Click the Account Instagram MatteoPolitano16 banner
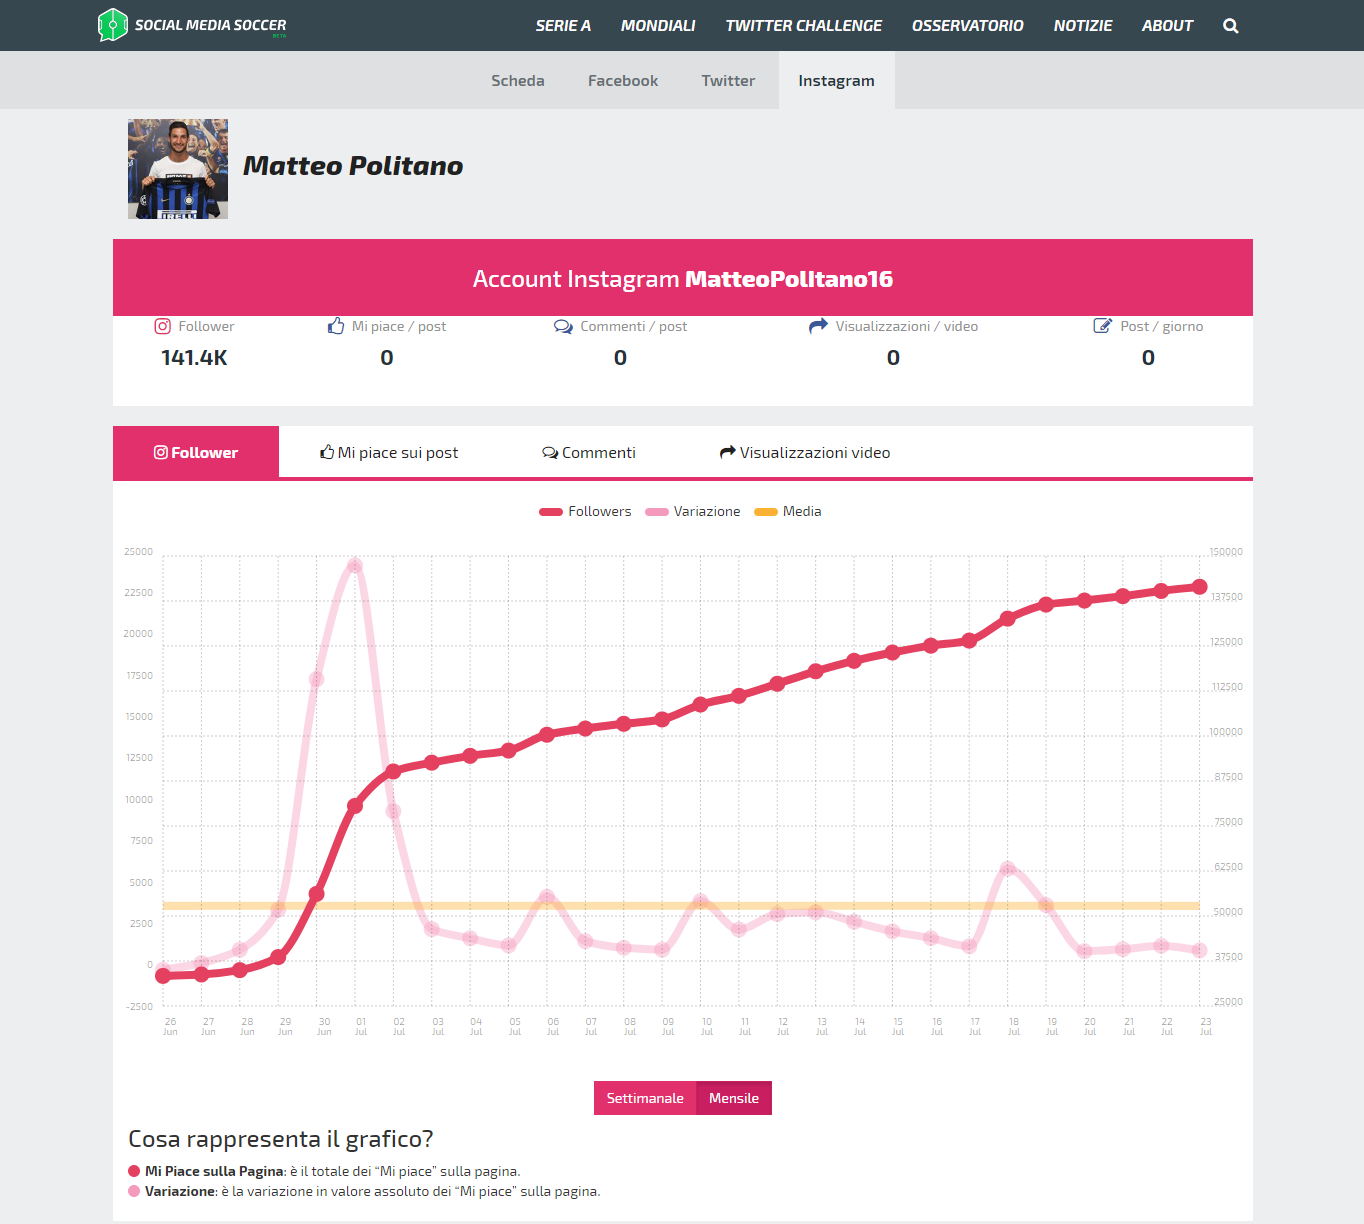 click(683, 278)
